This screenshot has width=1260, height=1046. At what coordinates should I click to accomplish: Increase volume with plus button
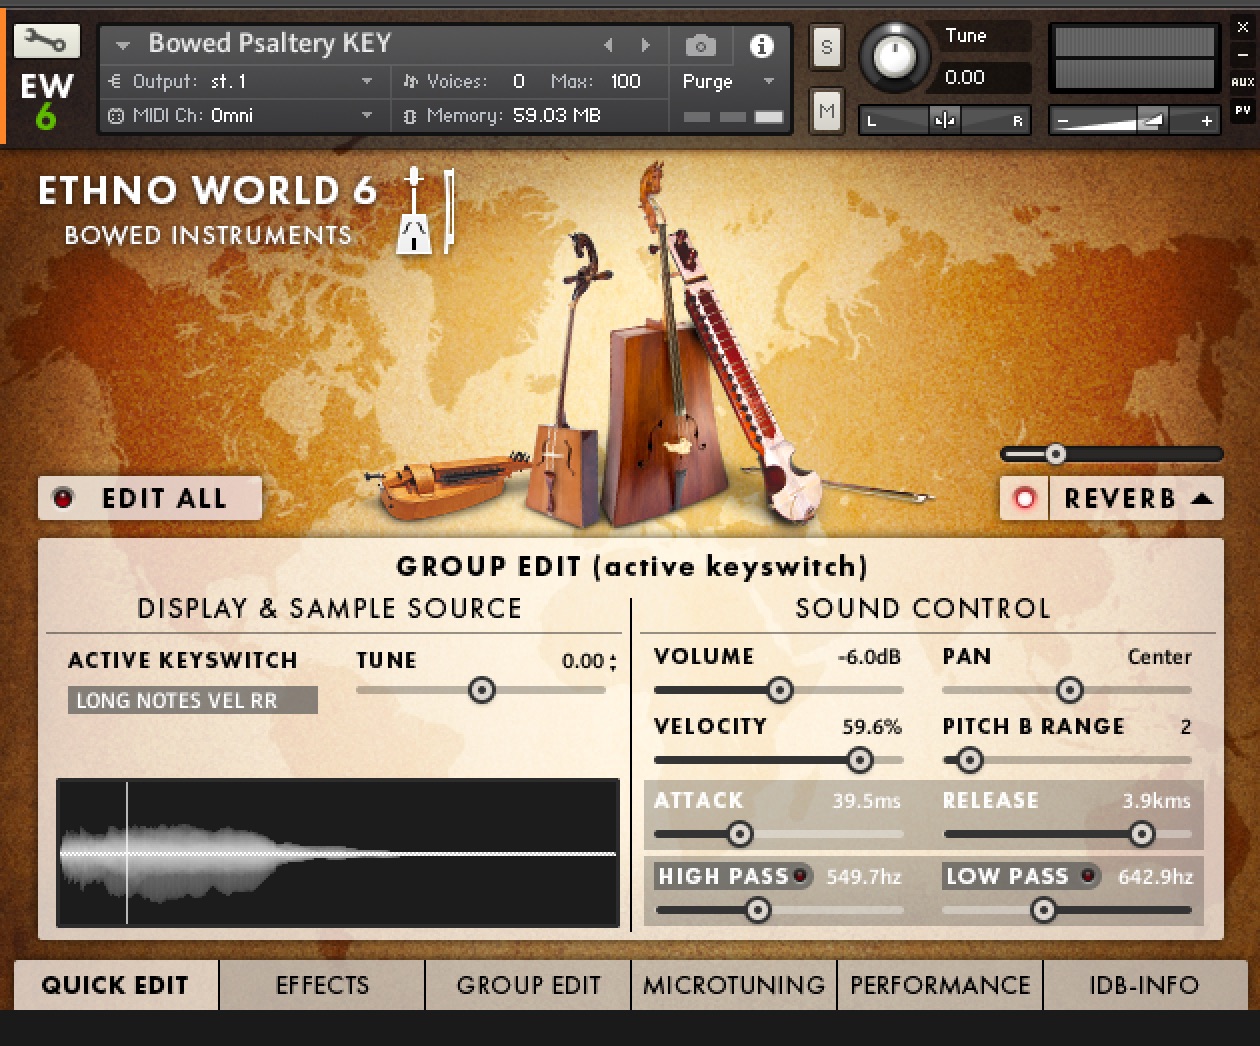[x=1207, y=121]
